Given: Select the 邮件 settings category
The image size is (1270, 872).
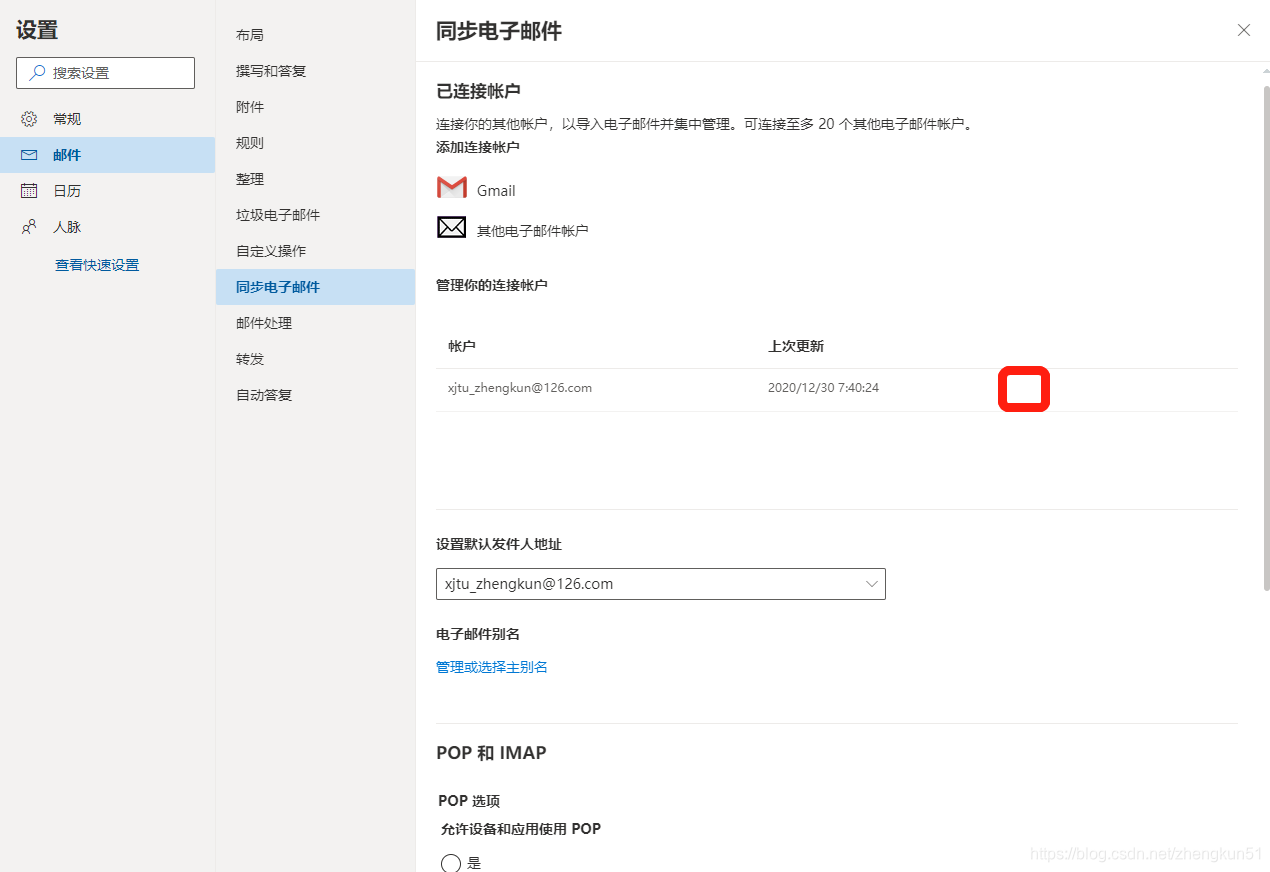Looking at the screenshot, I should click(107, 155).
